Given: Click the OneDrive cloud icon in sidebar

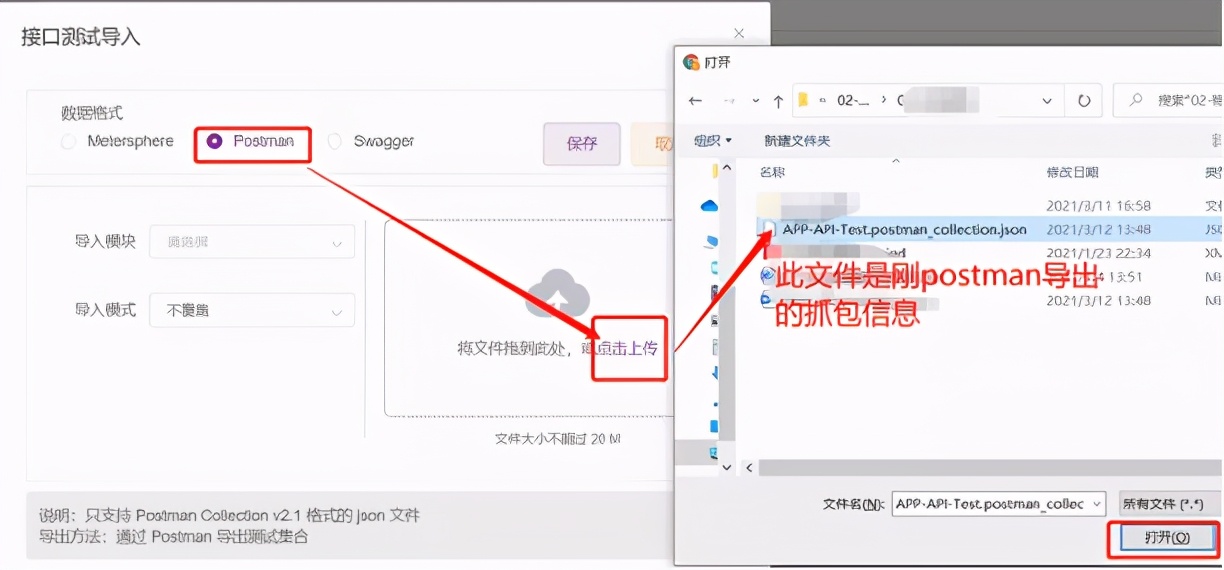Looking at the screenshot, I should (709, 206).
